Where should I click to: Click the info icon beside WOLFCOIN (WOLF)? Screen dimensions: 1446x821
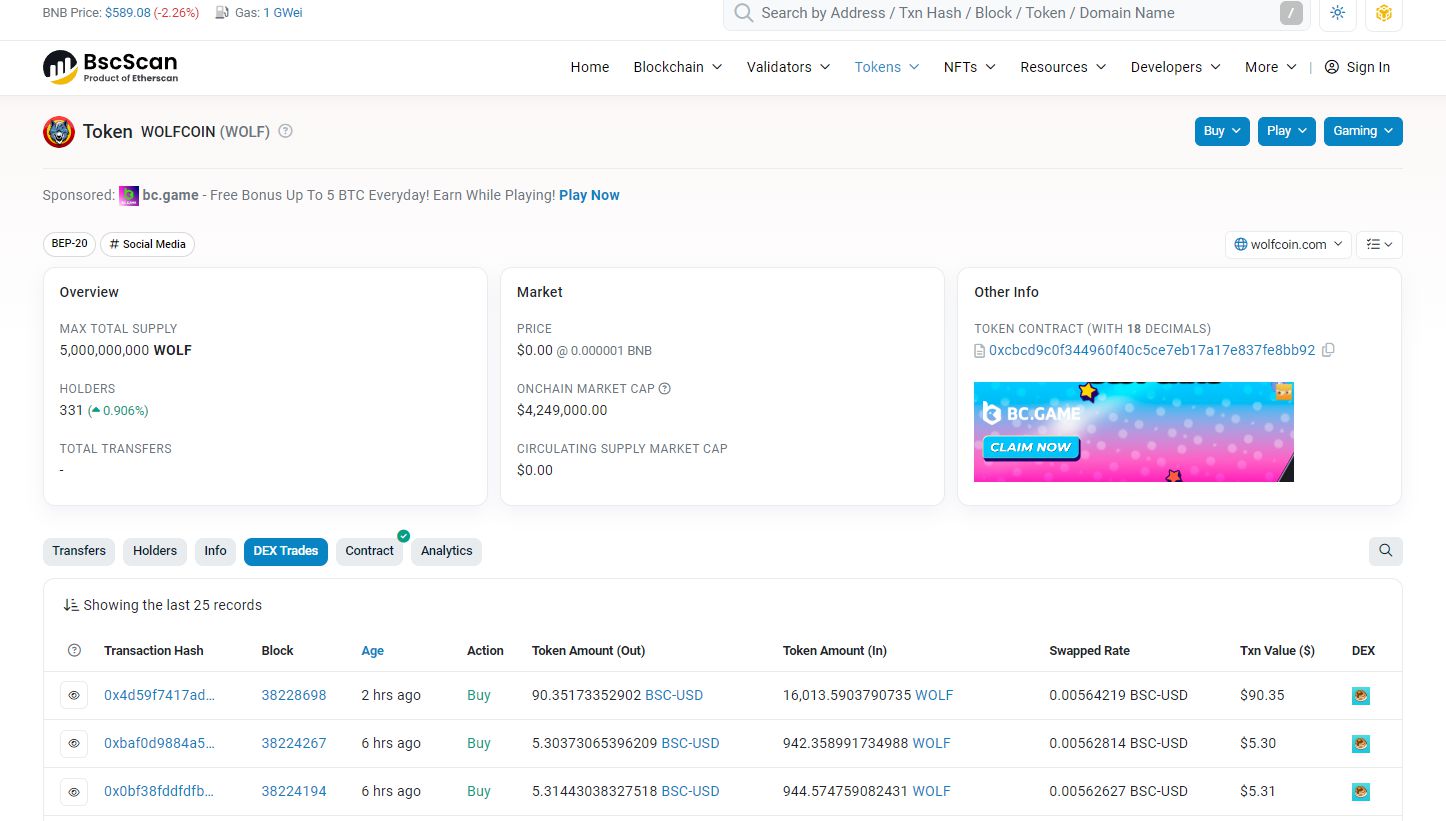(x=285, y=131)
